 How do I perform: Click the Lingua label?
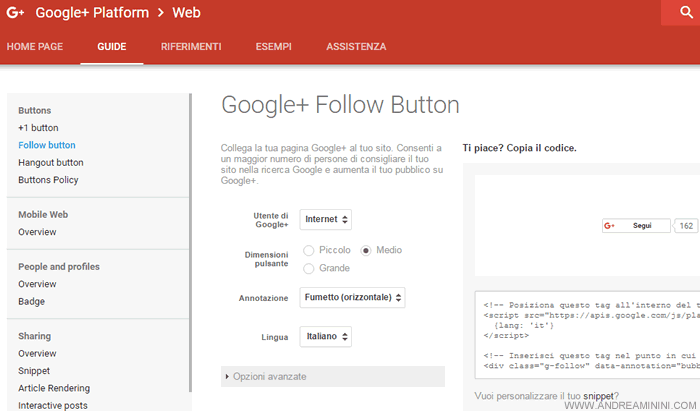[x=275, y=337]
